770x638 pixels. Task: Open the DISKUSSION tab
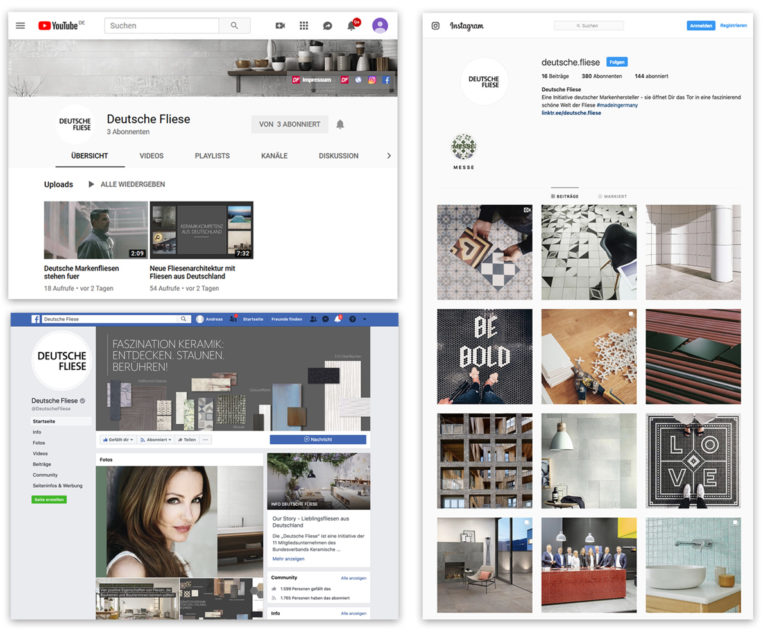pos(338,156)
